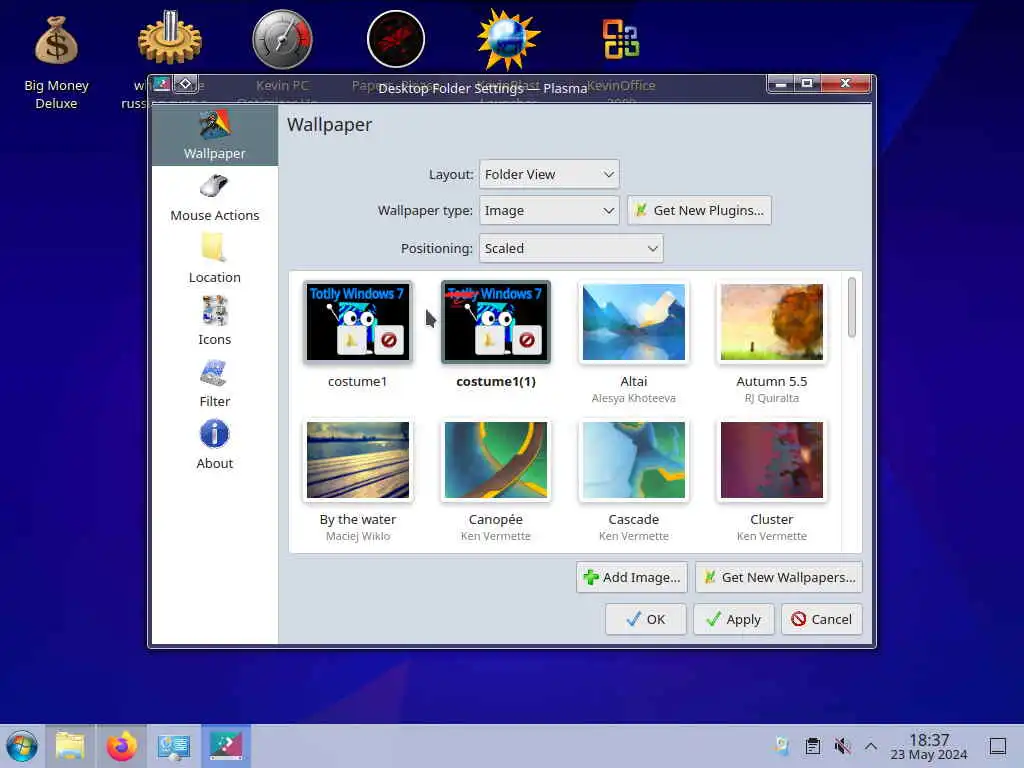
Task: Confirm with the OK button
Action: (x=645, y=619)
